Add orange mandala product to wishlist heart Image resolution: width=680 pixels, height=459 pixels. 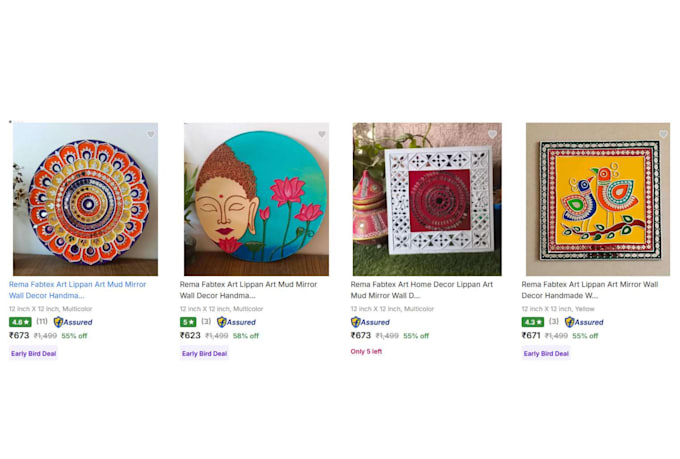tap(150, 134)
